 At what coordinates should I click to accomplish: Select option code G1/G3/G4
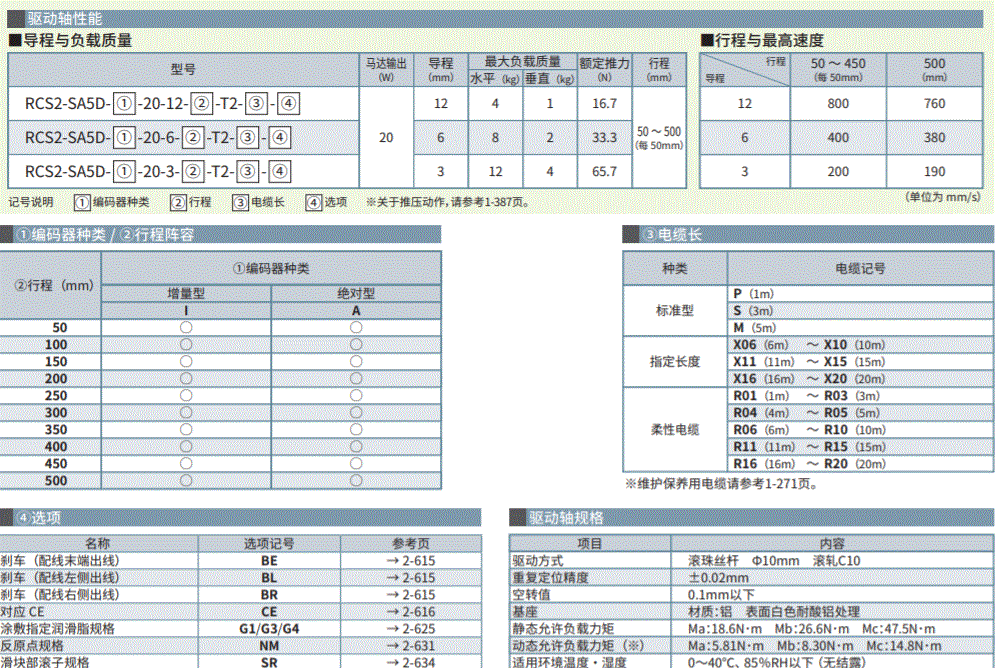(269, 629)
